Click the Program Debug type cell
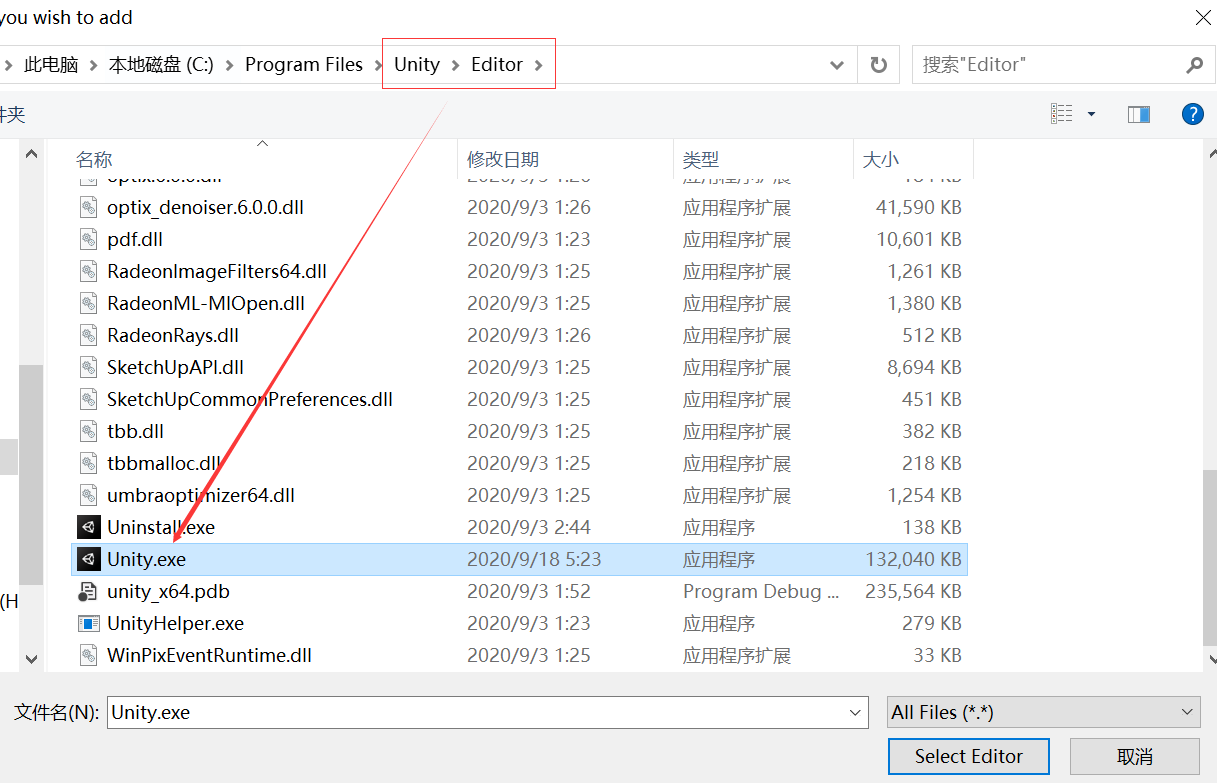 (x=760, y=591)
